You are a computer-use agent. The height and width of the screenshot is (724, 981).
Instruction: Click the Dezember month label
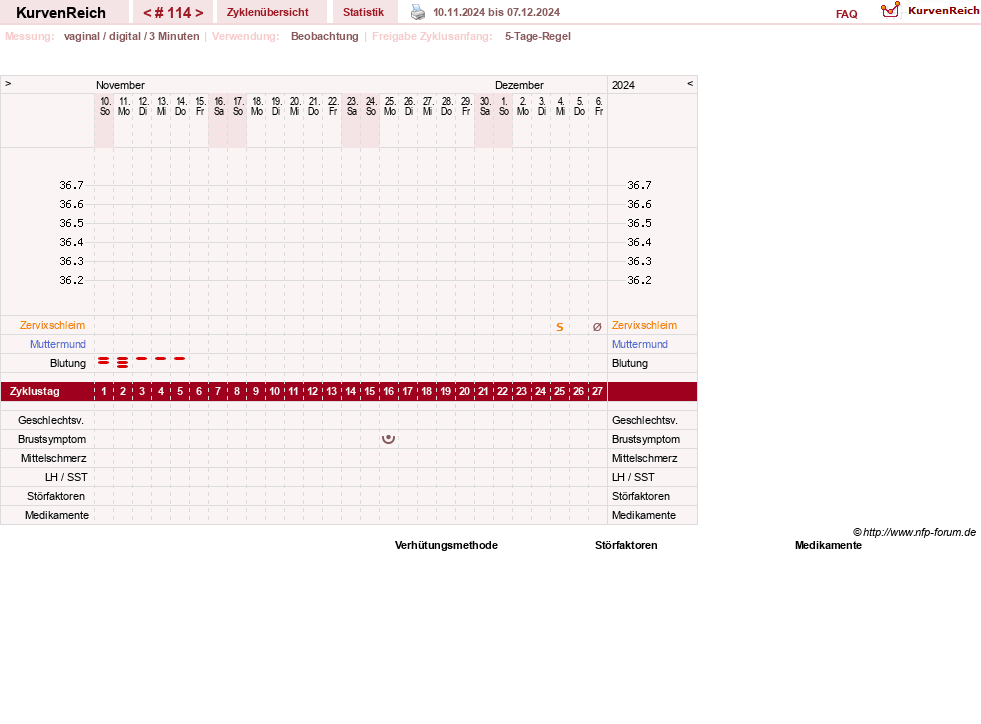[519, 85]
